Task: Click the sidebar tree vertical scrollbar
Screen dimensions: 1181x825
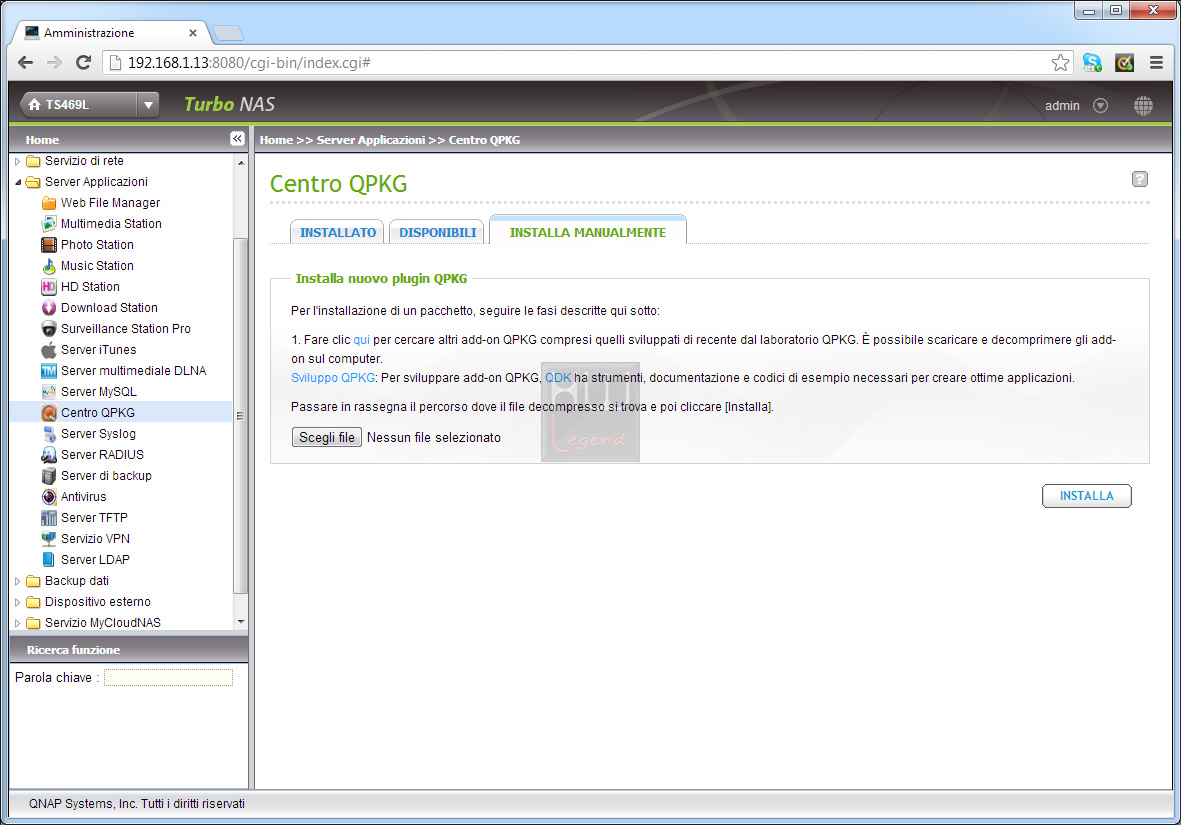Action: 240,414
